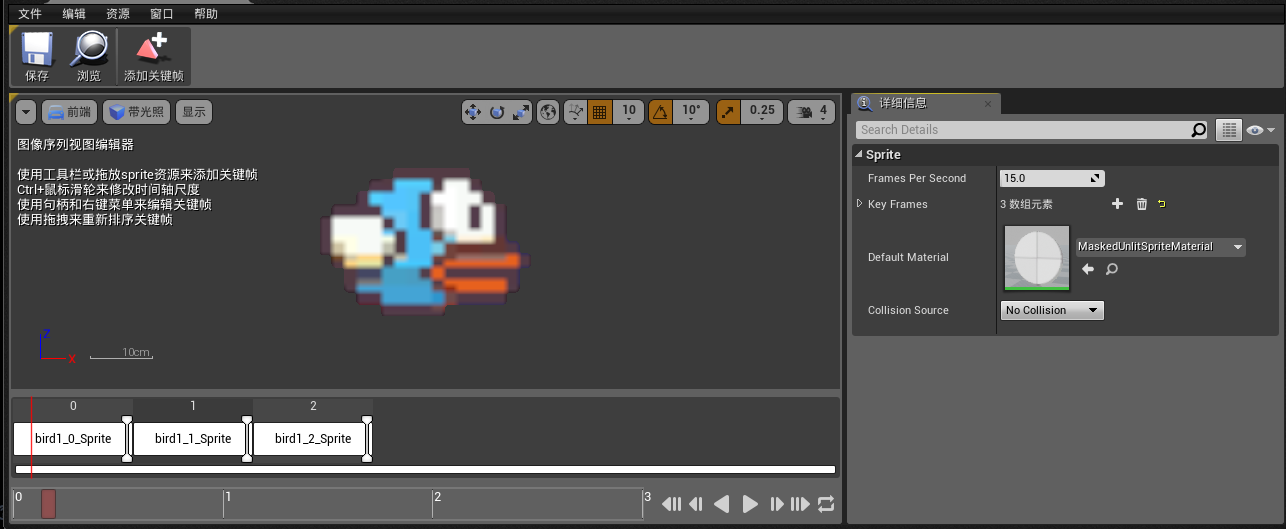Expand the Key Frames array
Image resolution: width=1286 pixels, height=529 pixels.
pyautogui.click(x=859, y=204)
